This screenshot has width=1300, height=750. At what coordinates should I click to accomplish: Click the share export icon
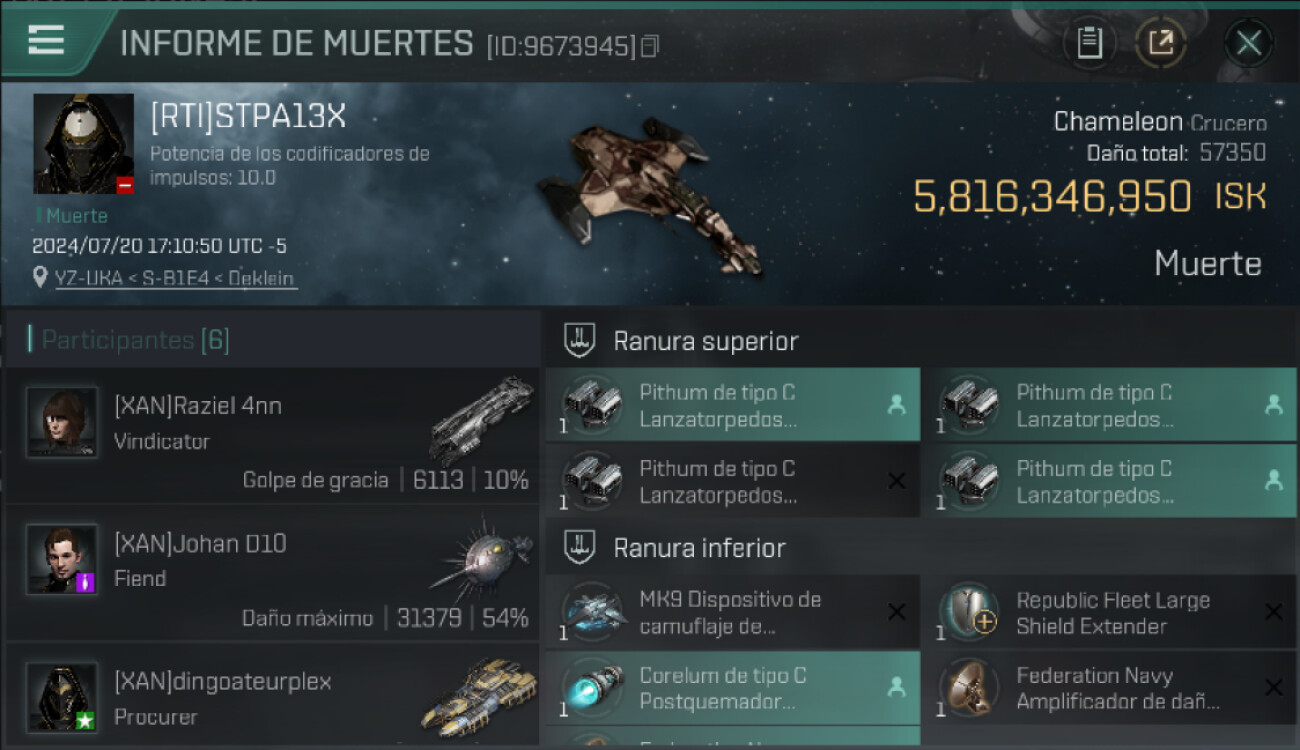click(1161, 42)
